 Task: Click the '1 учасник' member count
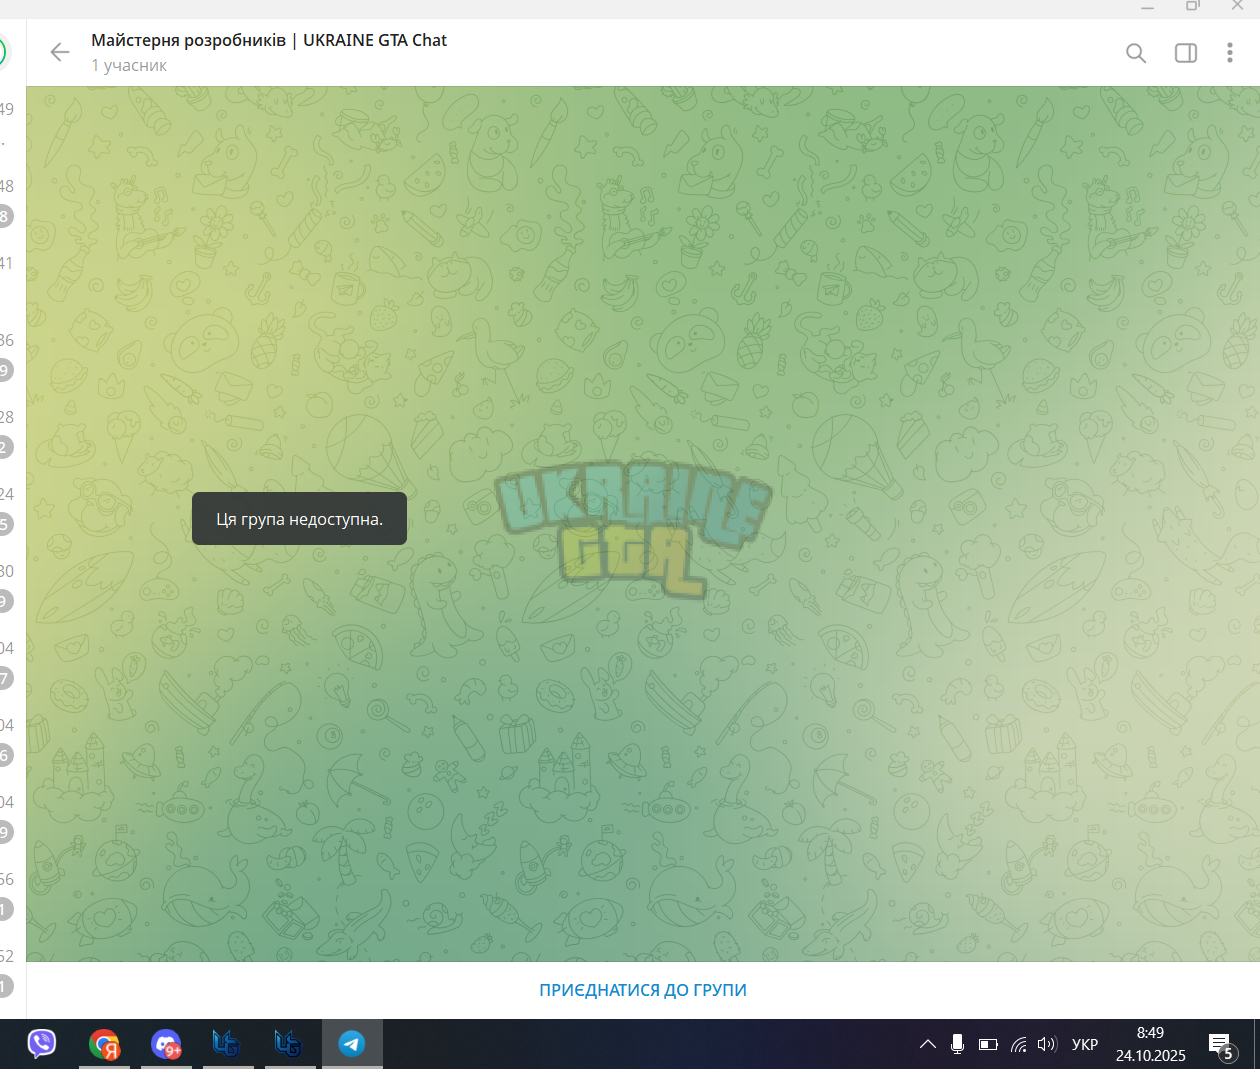click(129, 66)
